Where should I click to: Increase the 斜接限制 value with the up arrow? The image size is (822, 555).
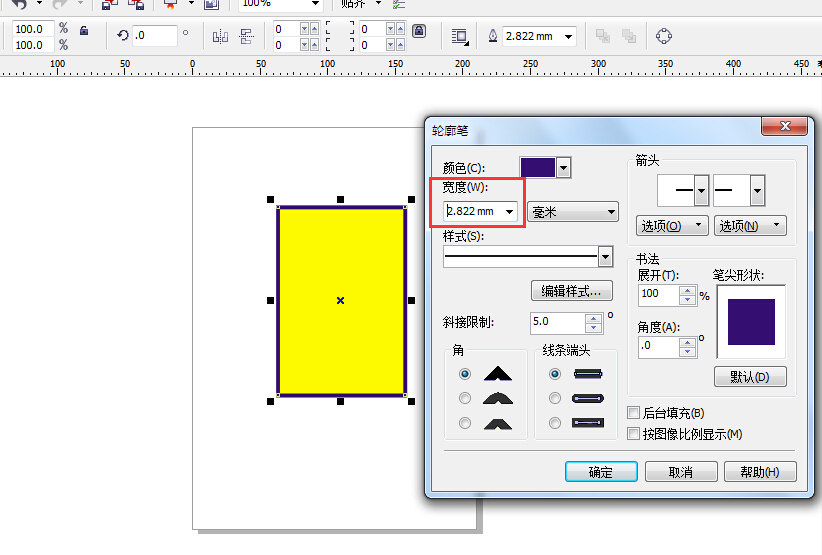593,318
